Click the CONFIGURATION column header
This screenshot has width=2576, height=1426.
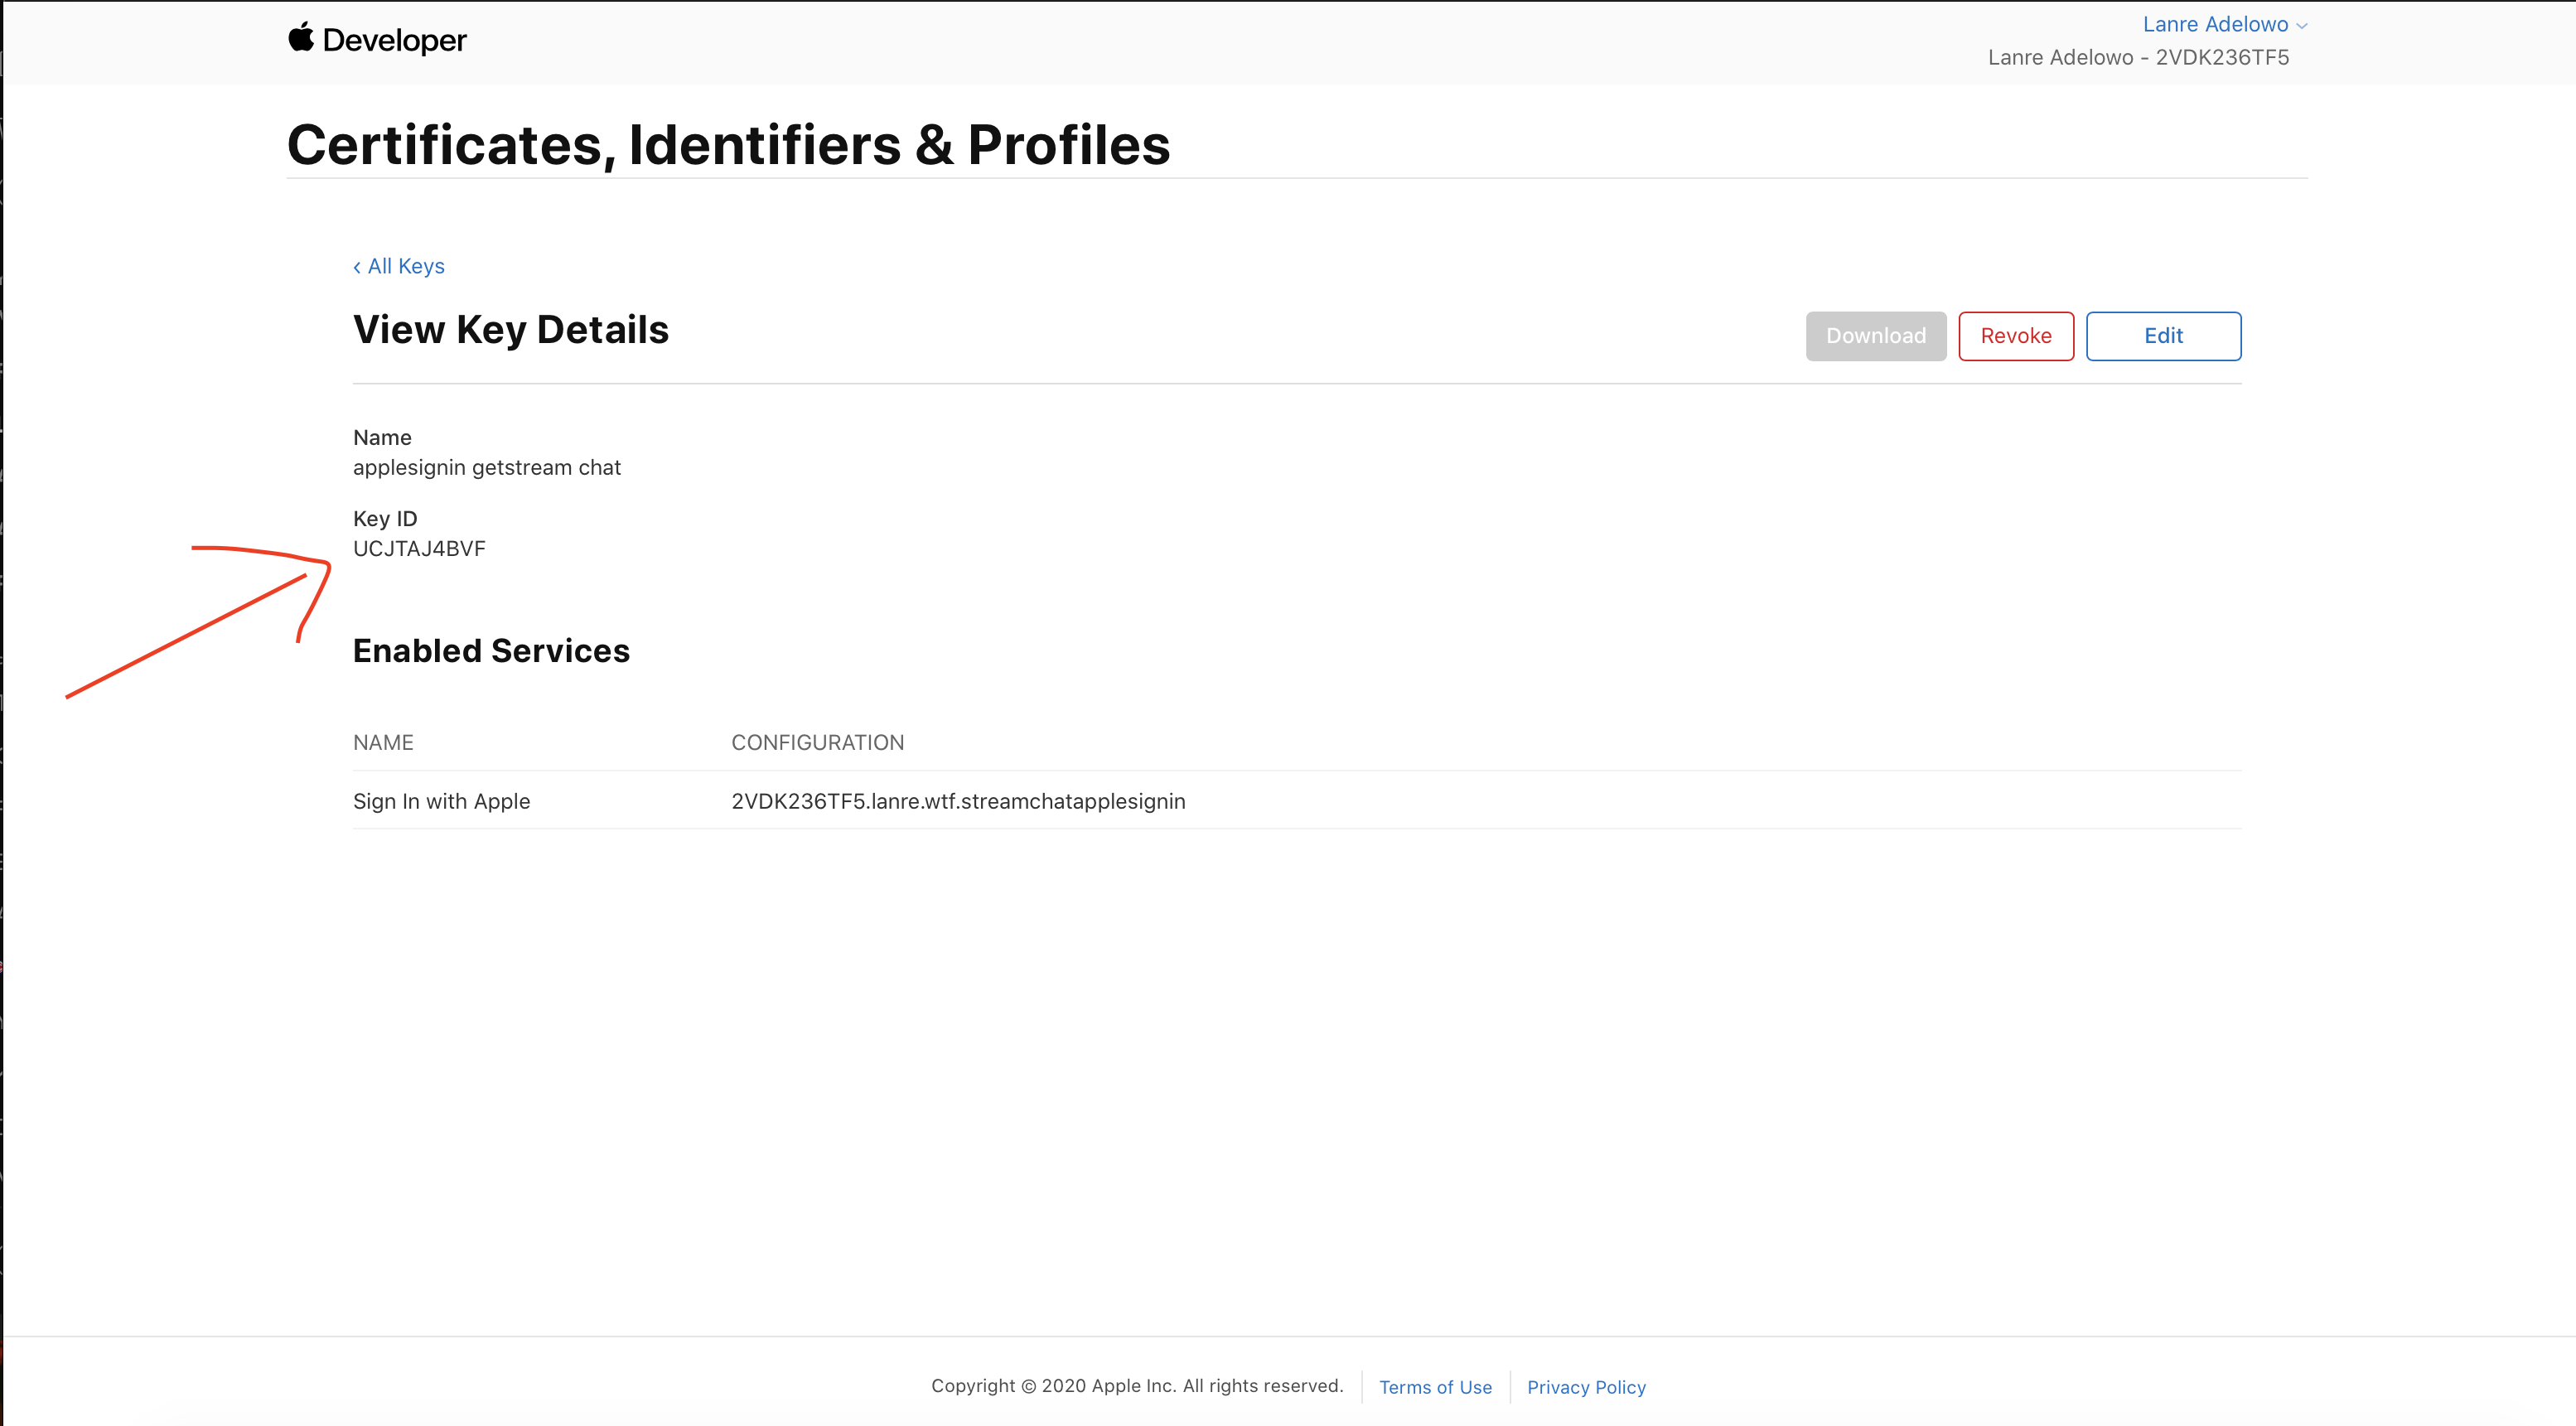817,743
